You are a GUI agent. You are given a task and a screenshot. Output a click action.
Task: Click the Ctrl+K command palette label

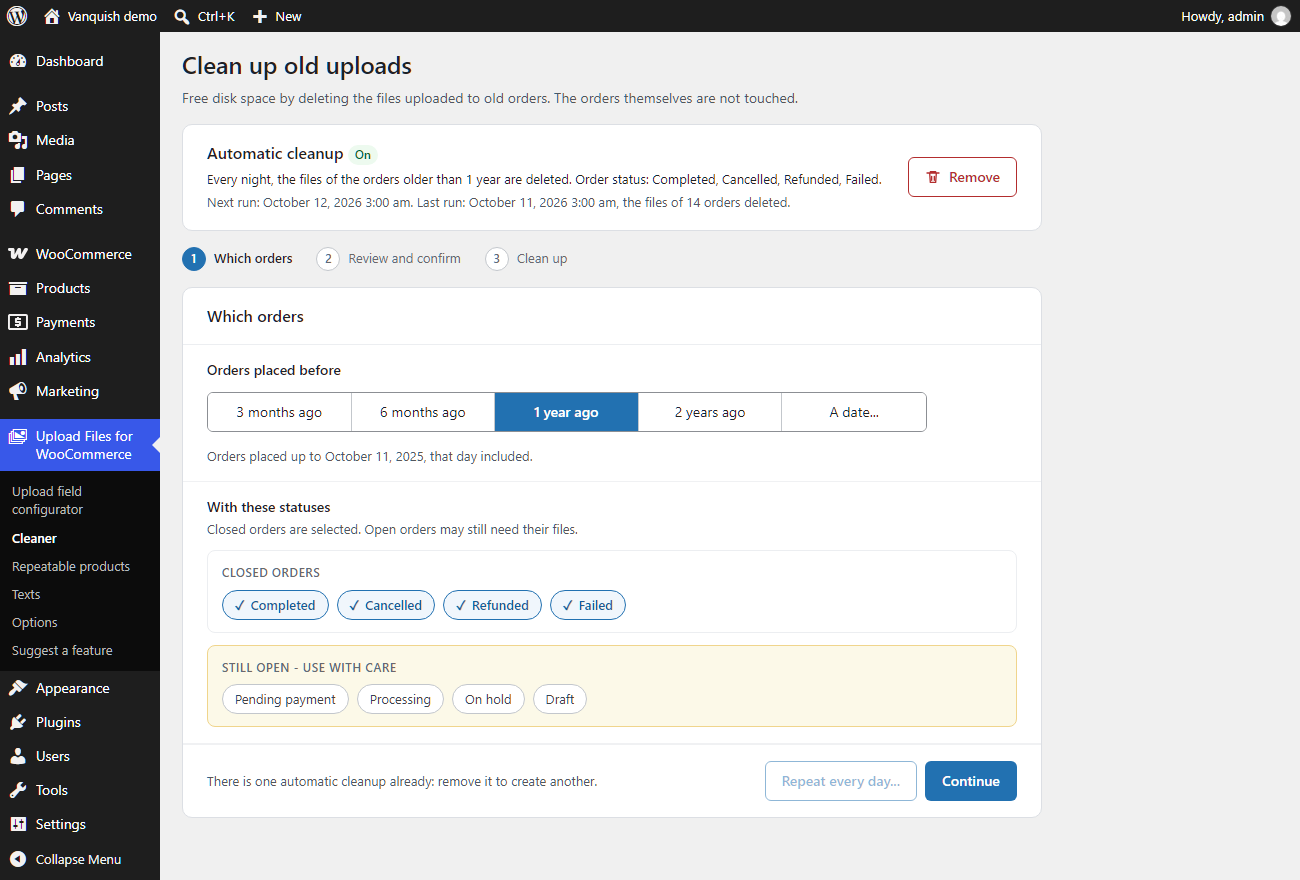click(217, 16)
